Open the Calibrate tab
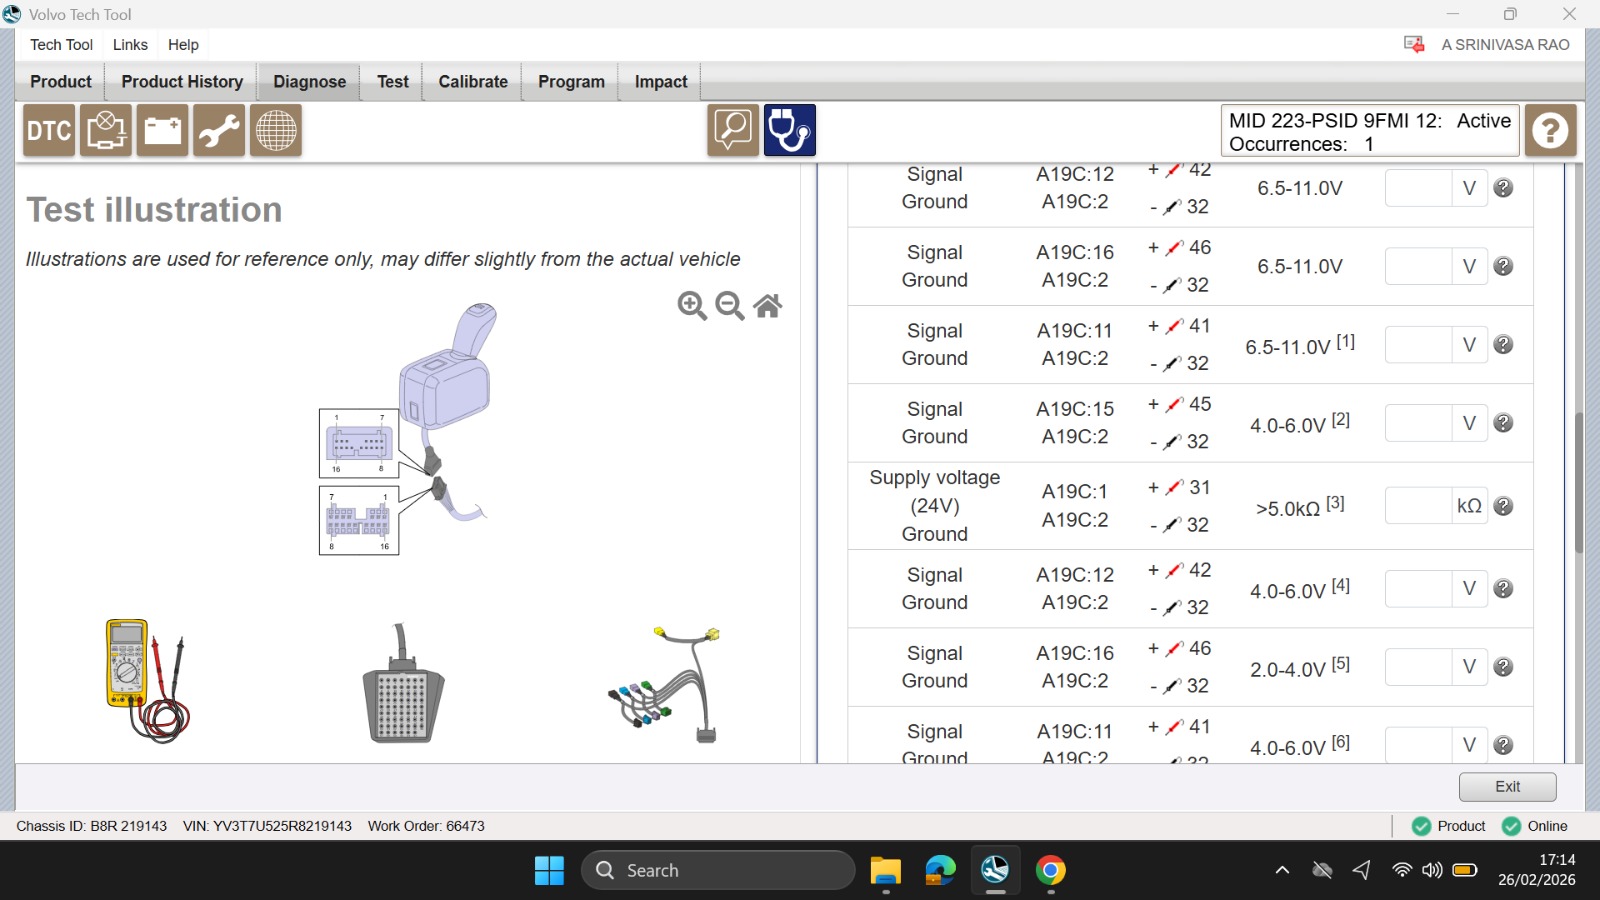Viewport: 1600px width, 900px height. point(473,82)
